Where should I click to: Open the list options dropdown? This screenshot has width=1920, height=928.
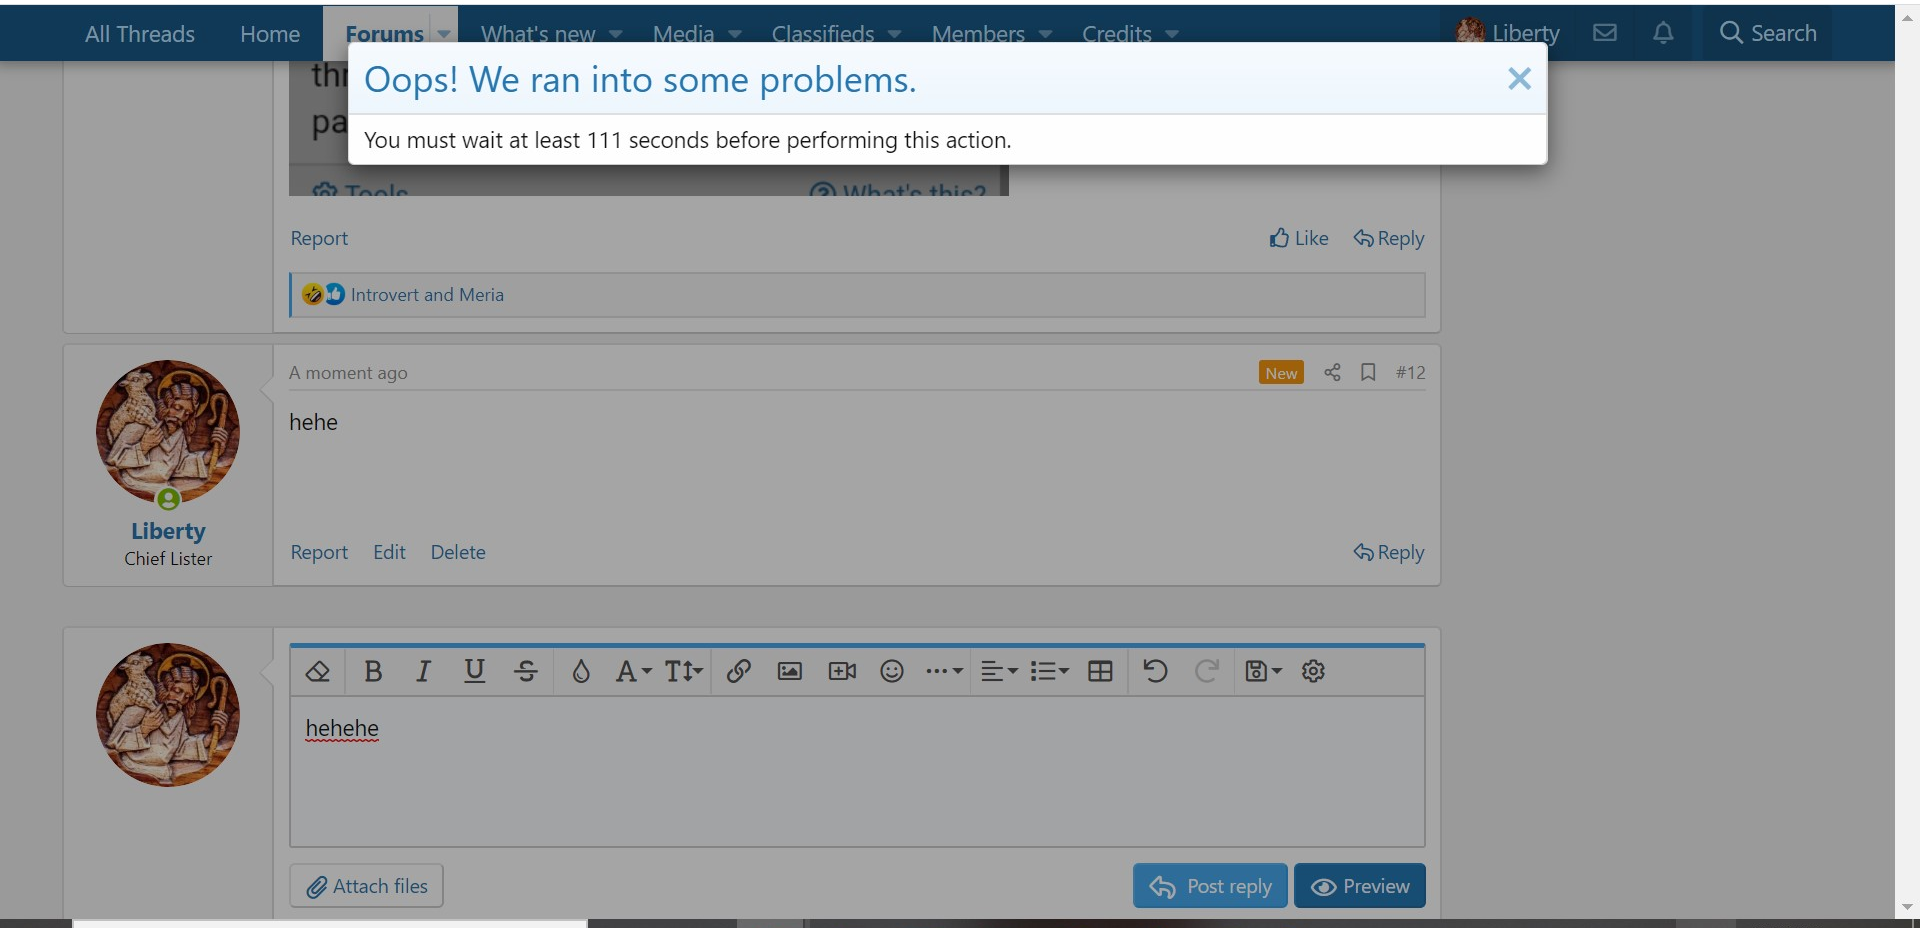click(x=1049, y=671)
